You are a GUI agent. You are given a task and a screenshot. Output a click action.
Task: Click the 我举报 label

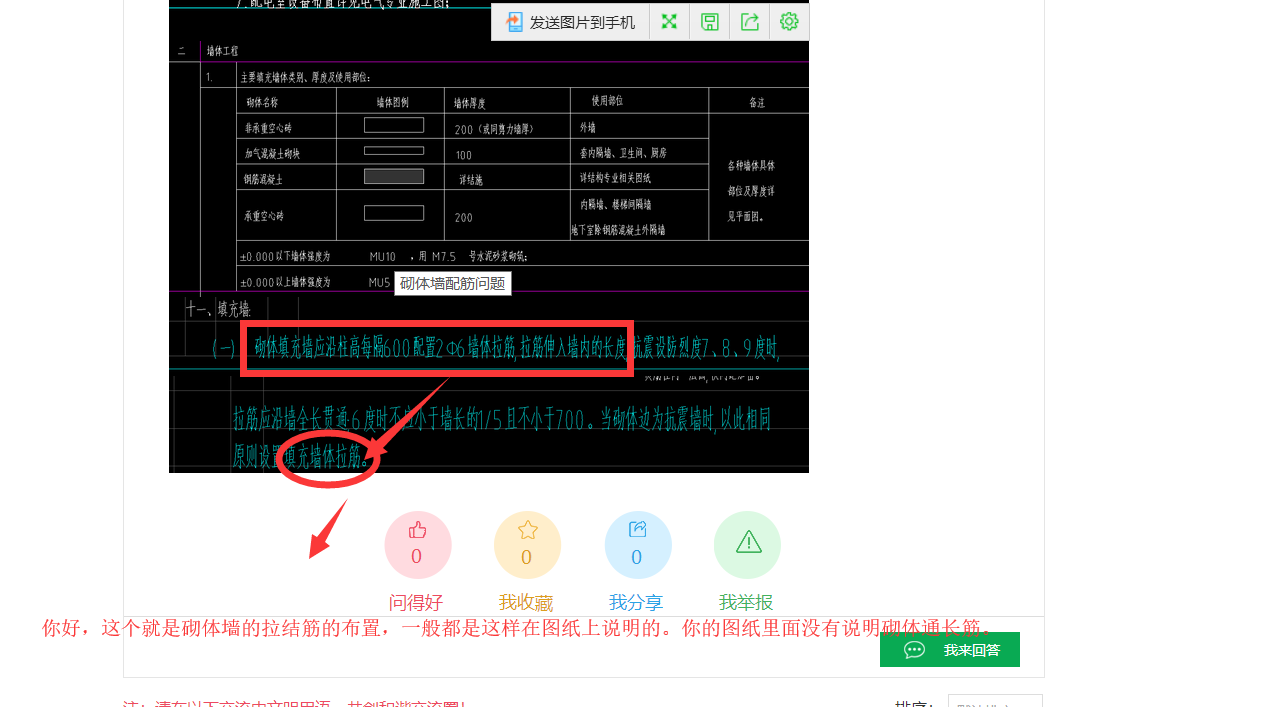pos(746,603)
